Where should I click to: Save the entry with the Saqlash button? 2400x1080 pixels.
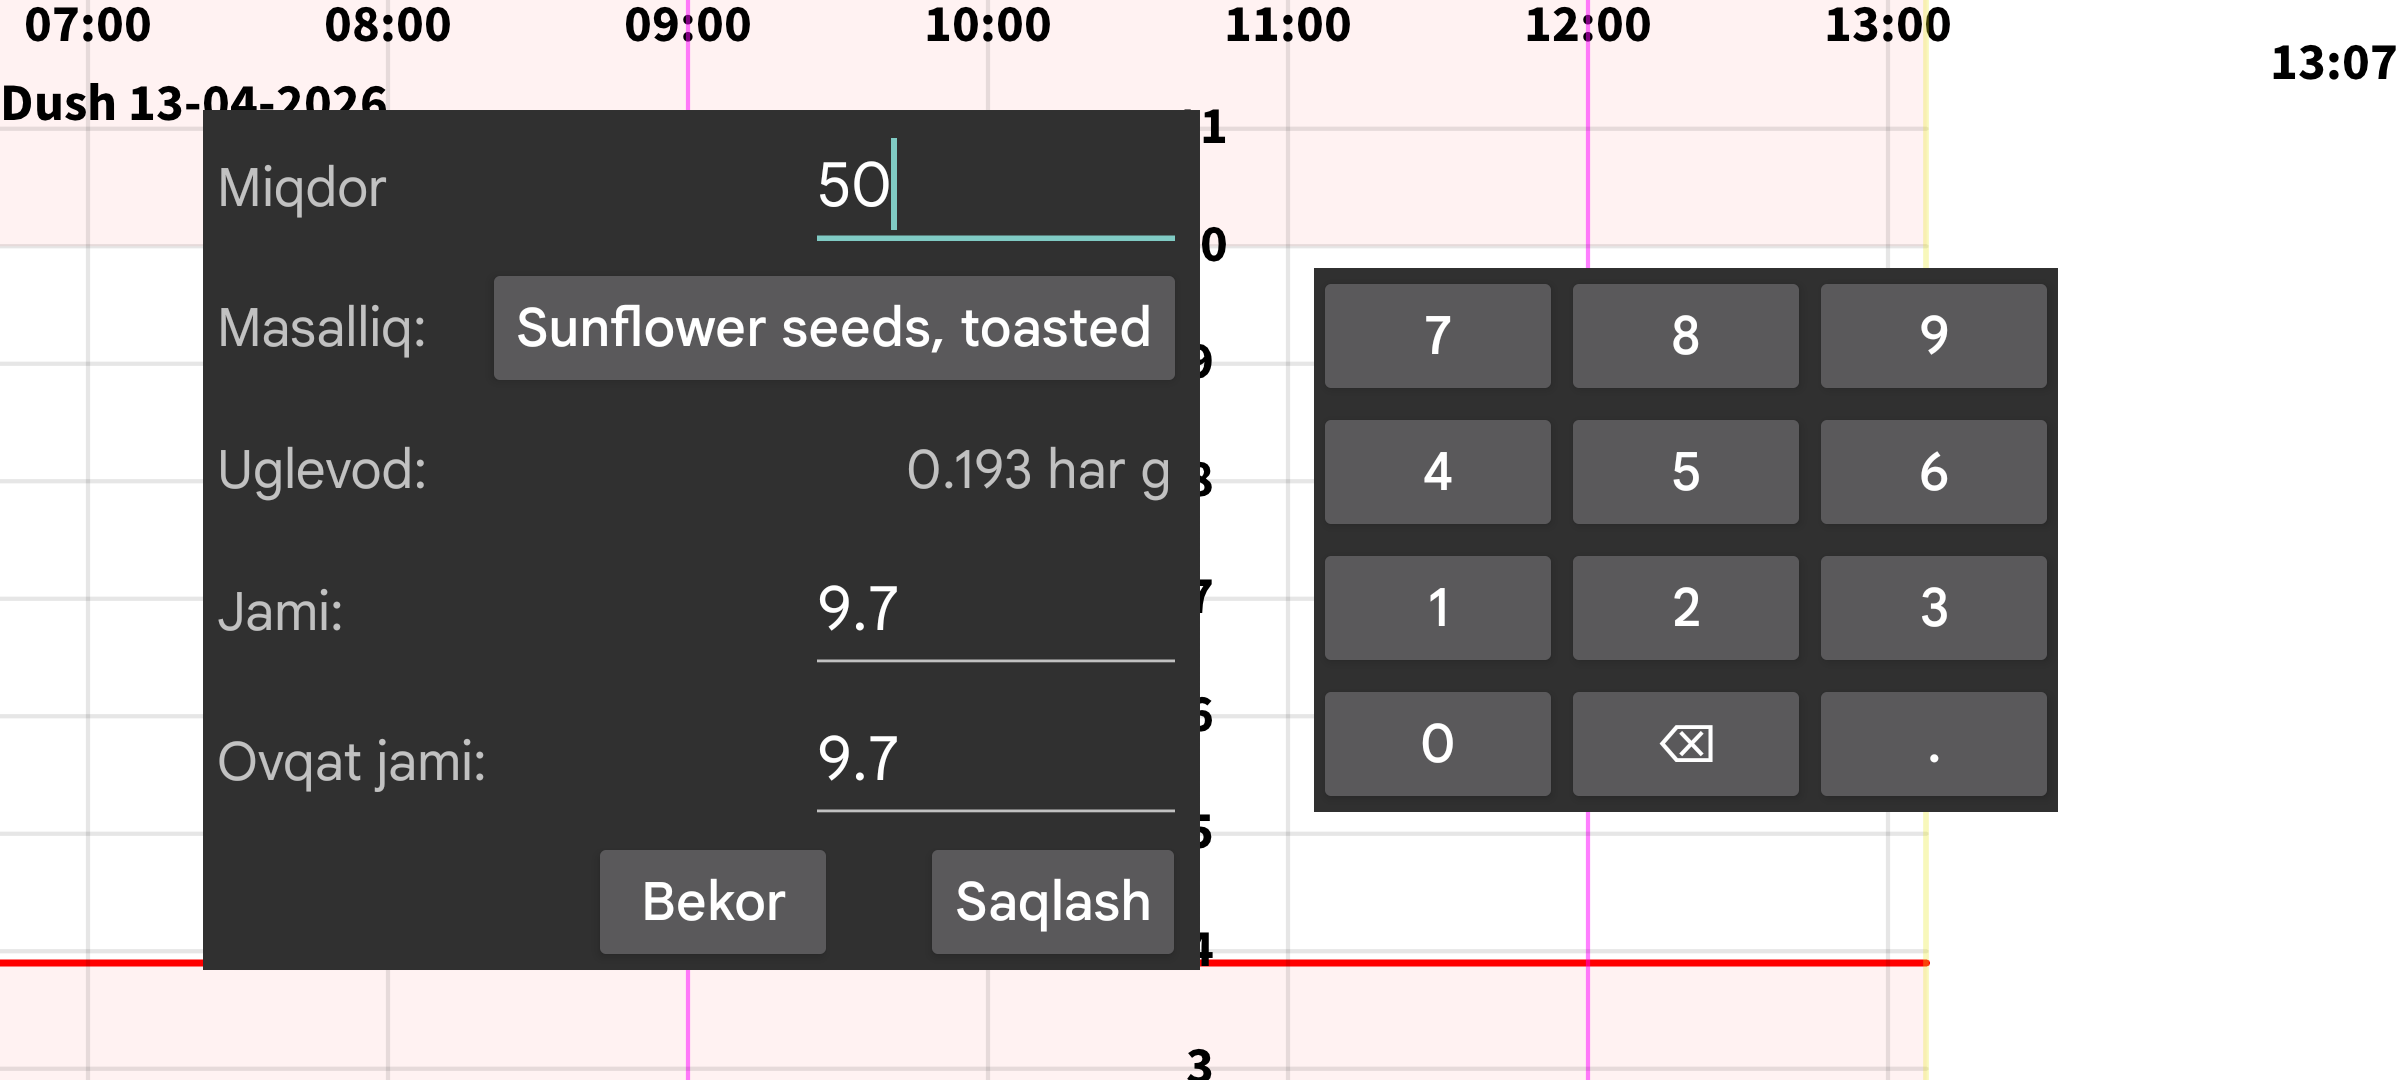tap(1052, 901)
